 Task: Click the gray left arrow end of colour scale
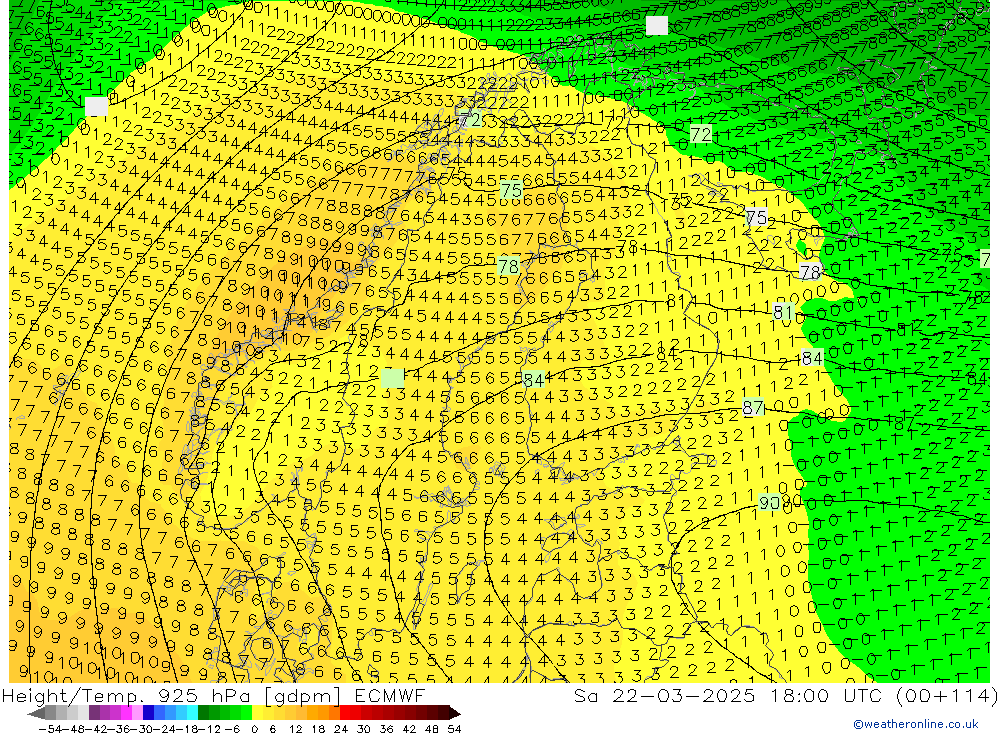coord(36,713)
